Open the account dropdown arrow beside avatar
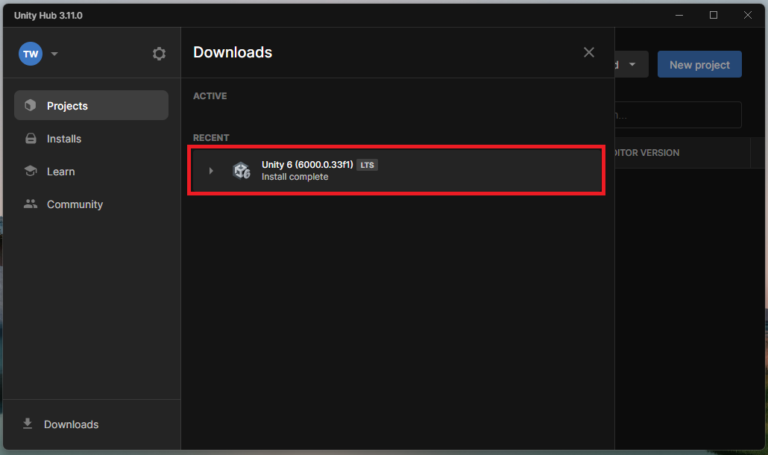This screenshot has height=455, width=768. pyautogui.click(x=54, y=54)
